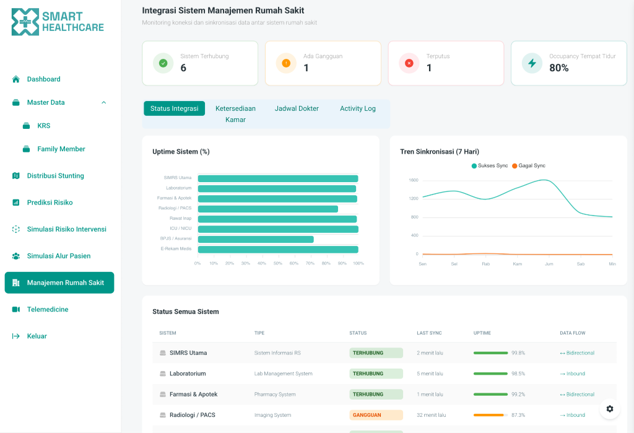The width and height of the screenshot is (634, 433).
Task: Click the Laboratorium uptime progress bar
Action: (490, 374)
